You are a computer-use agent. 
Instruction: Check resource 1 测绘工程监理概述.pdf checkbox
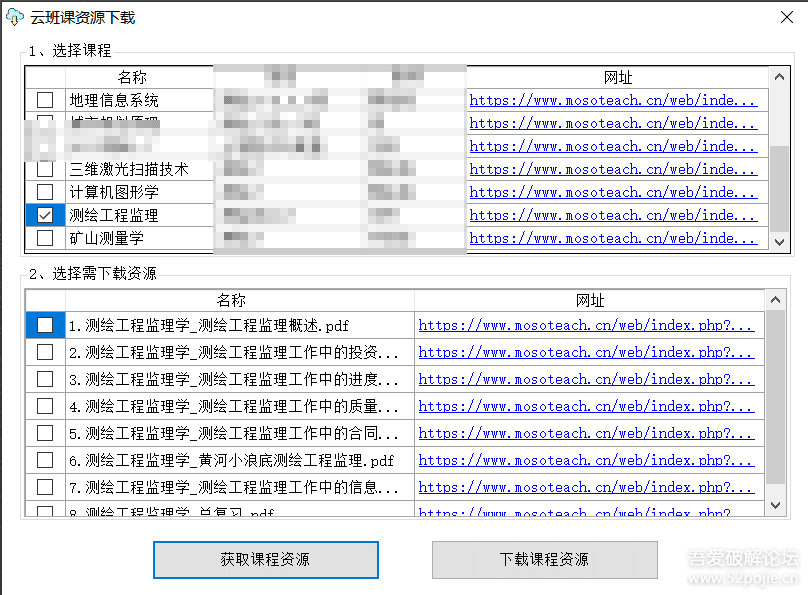point(45,325)
